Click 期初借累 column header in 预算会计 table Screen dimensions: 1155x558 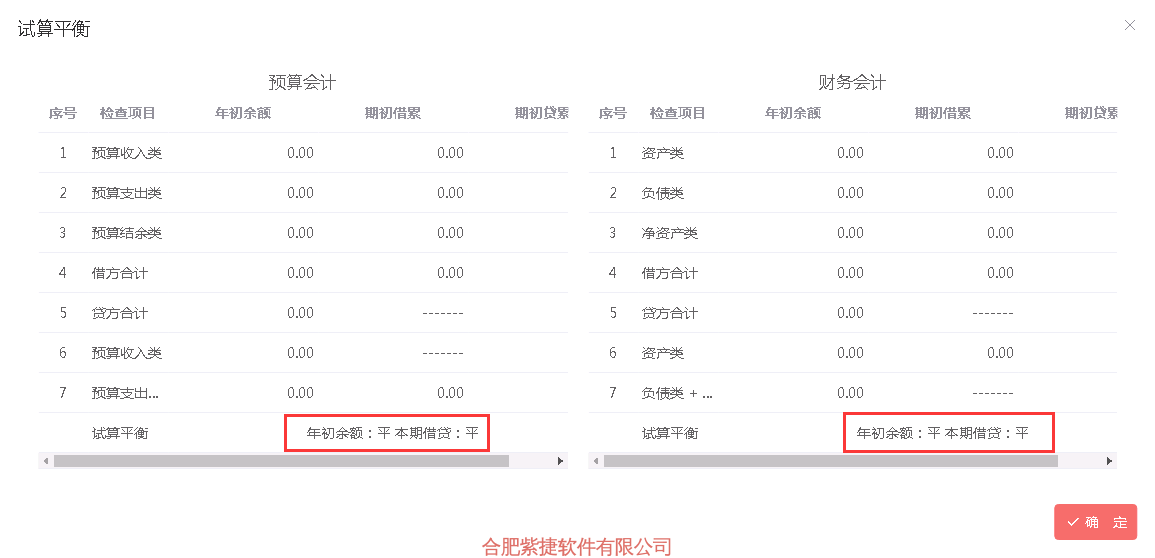point(393,113)
